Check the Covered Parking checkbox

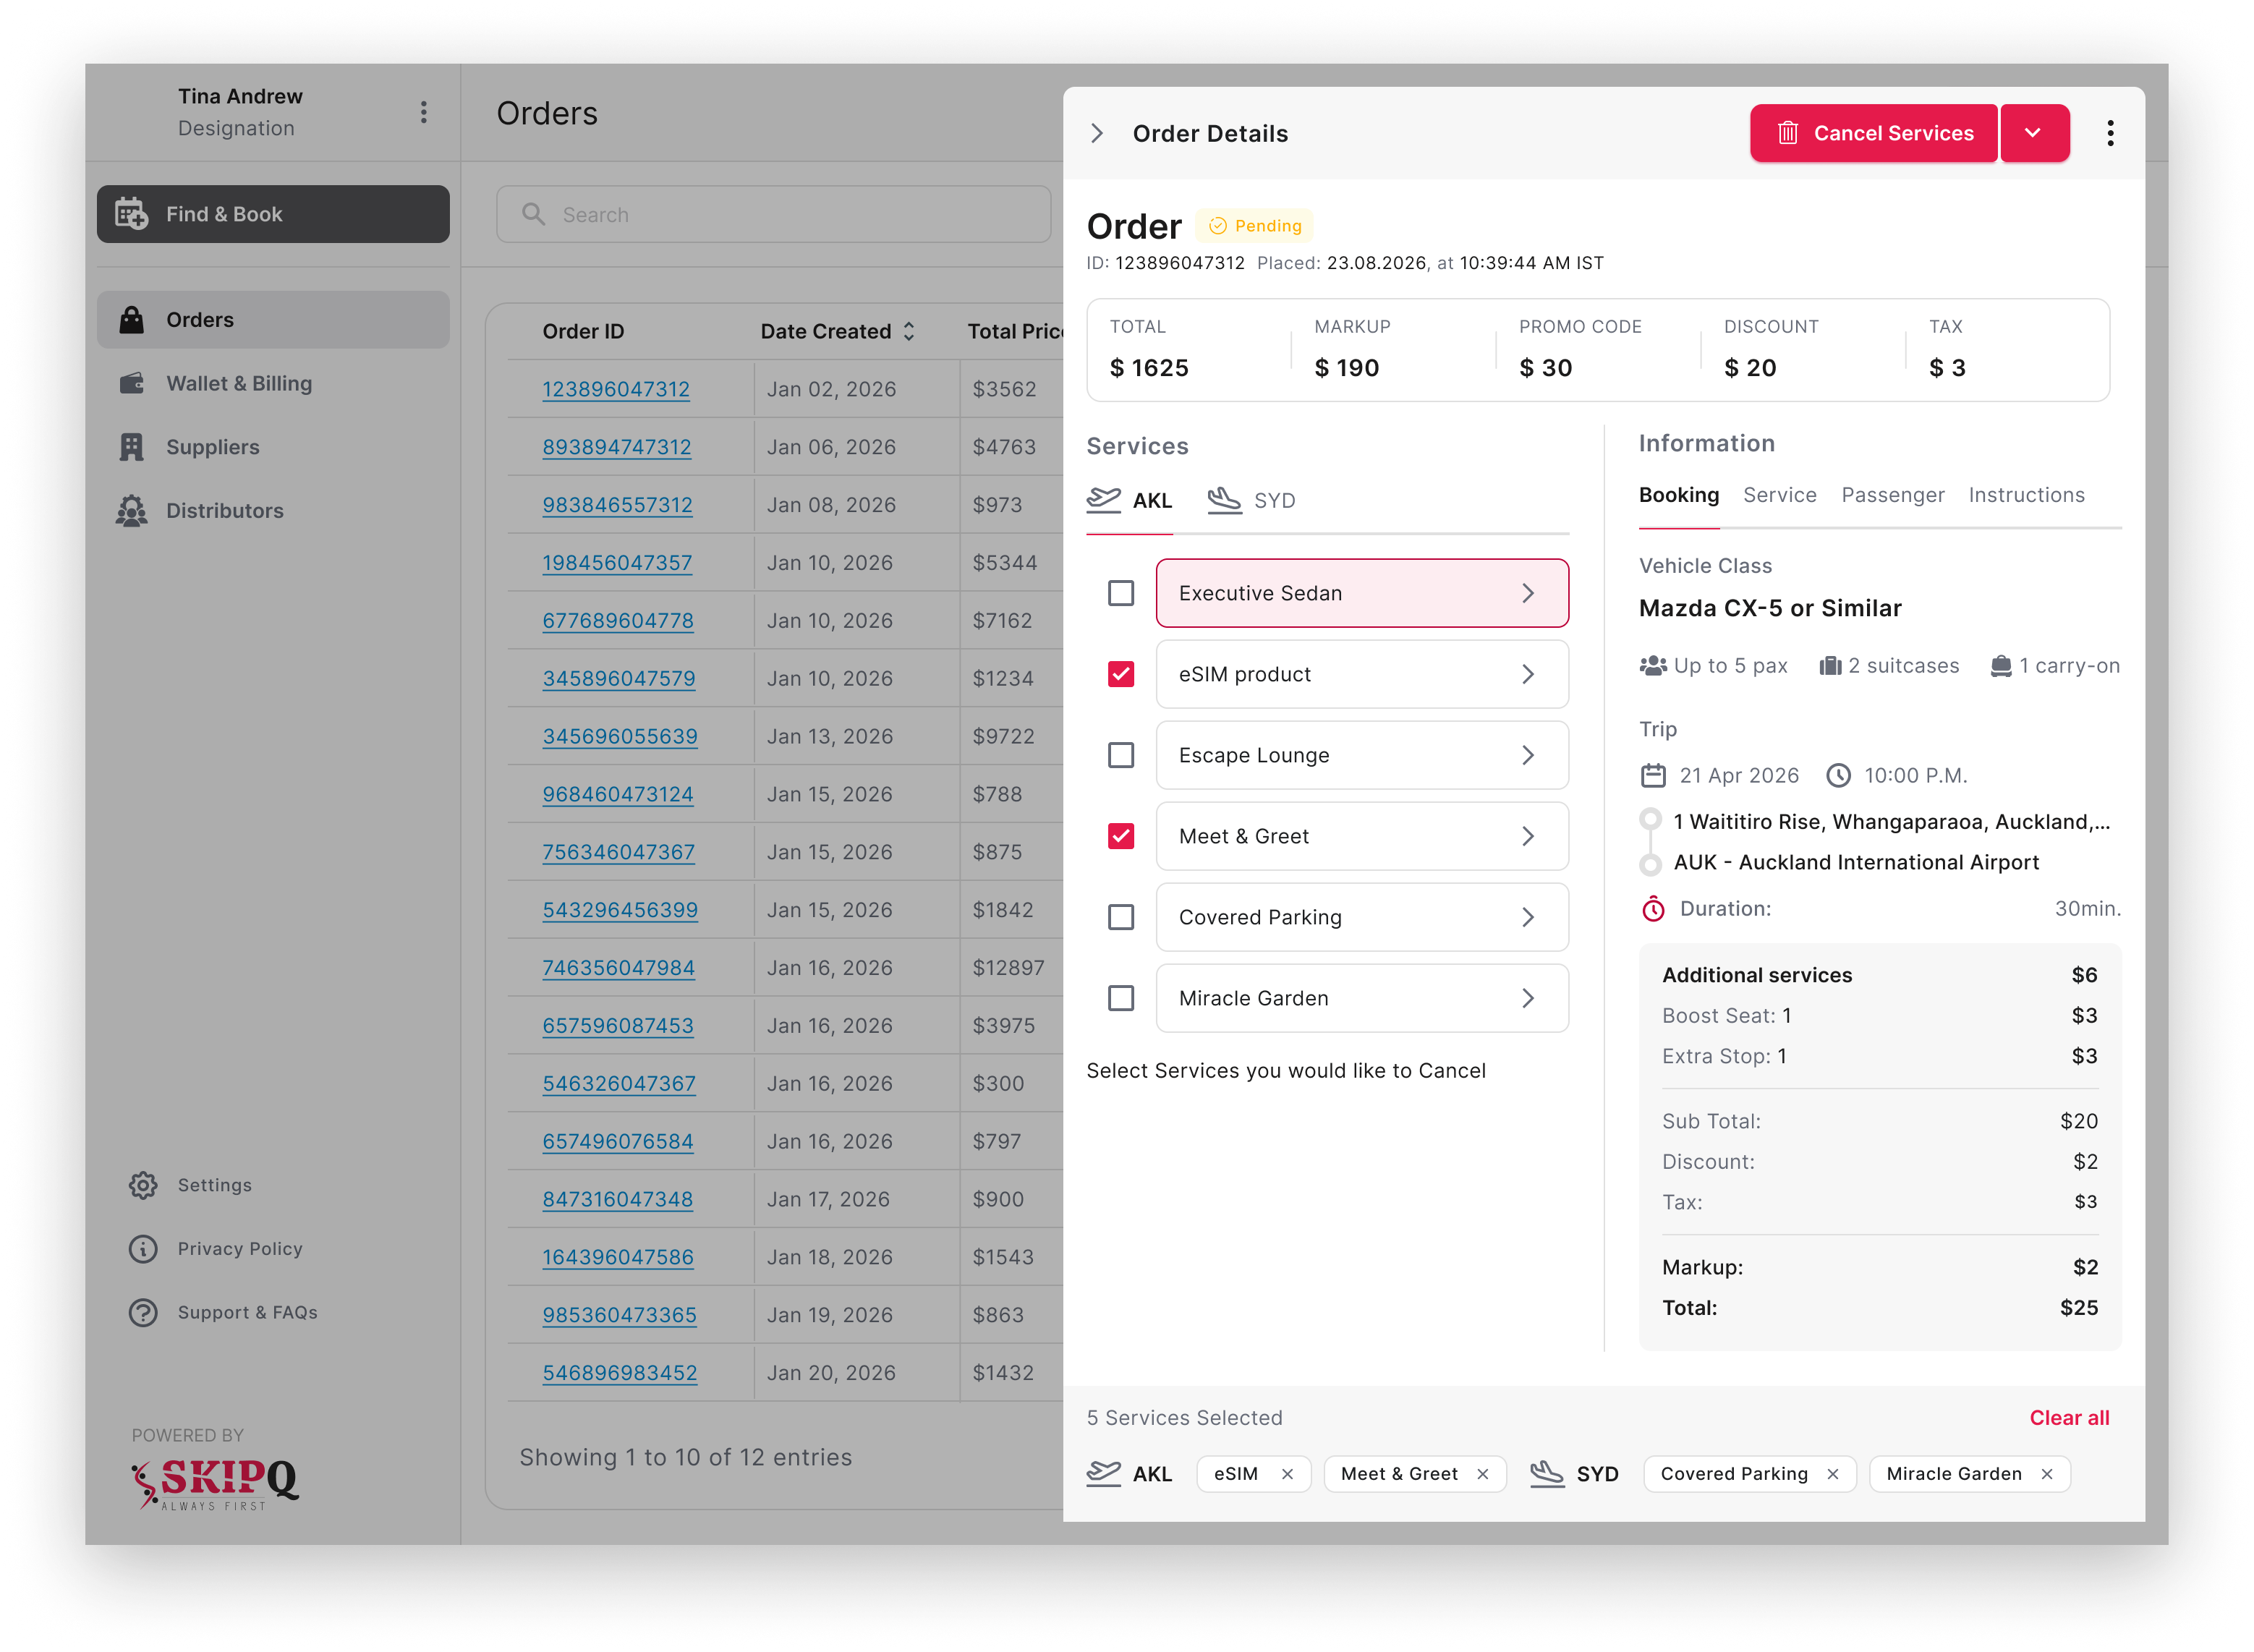[x=1121, y=917]
